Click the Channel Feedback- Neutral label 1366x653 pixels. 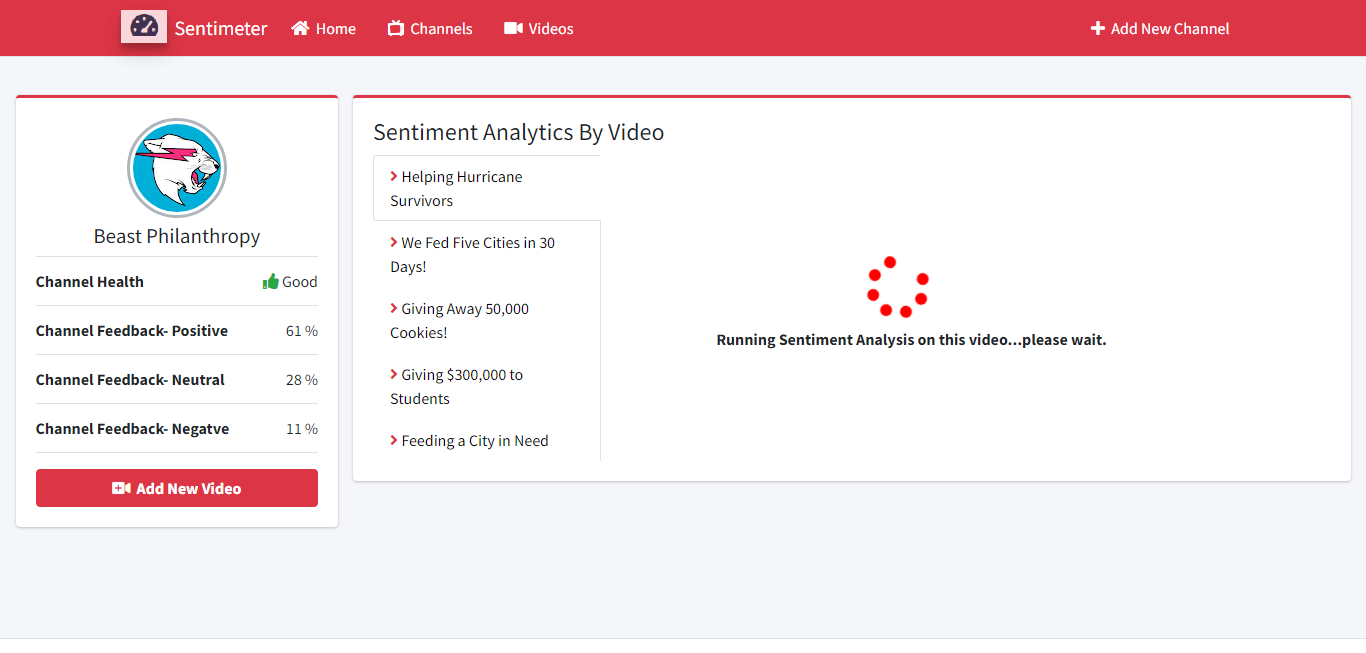[130, 380]
